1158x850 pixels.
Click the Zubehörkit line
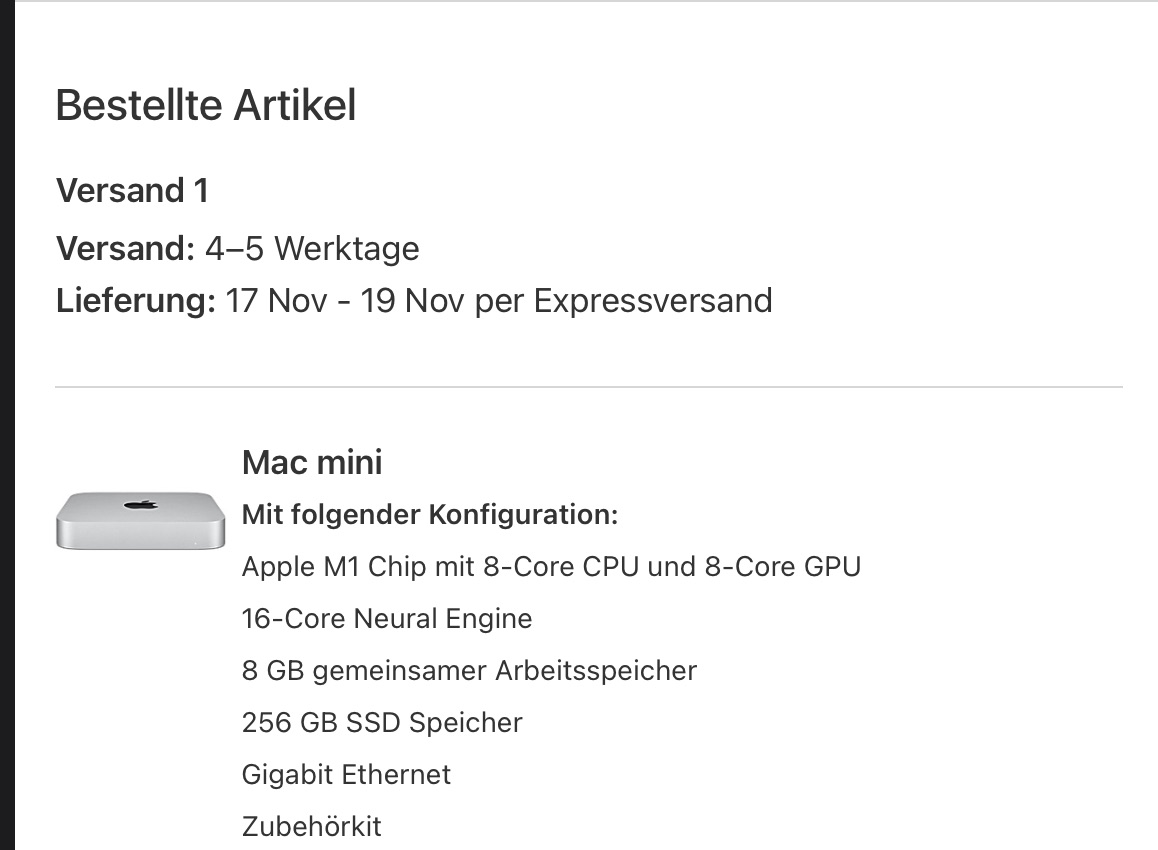(312, 826)
